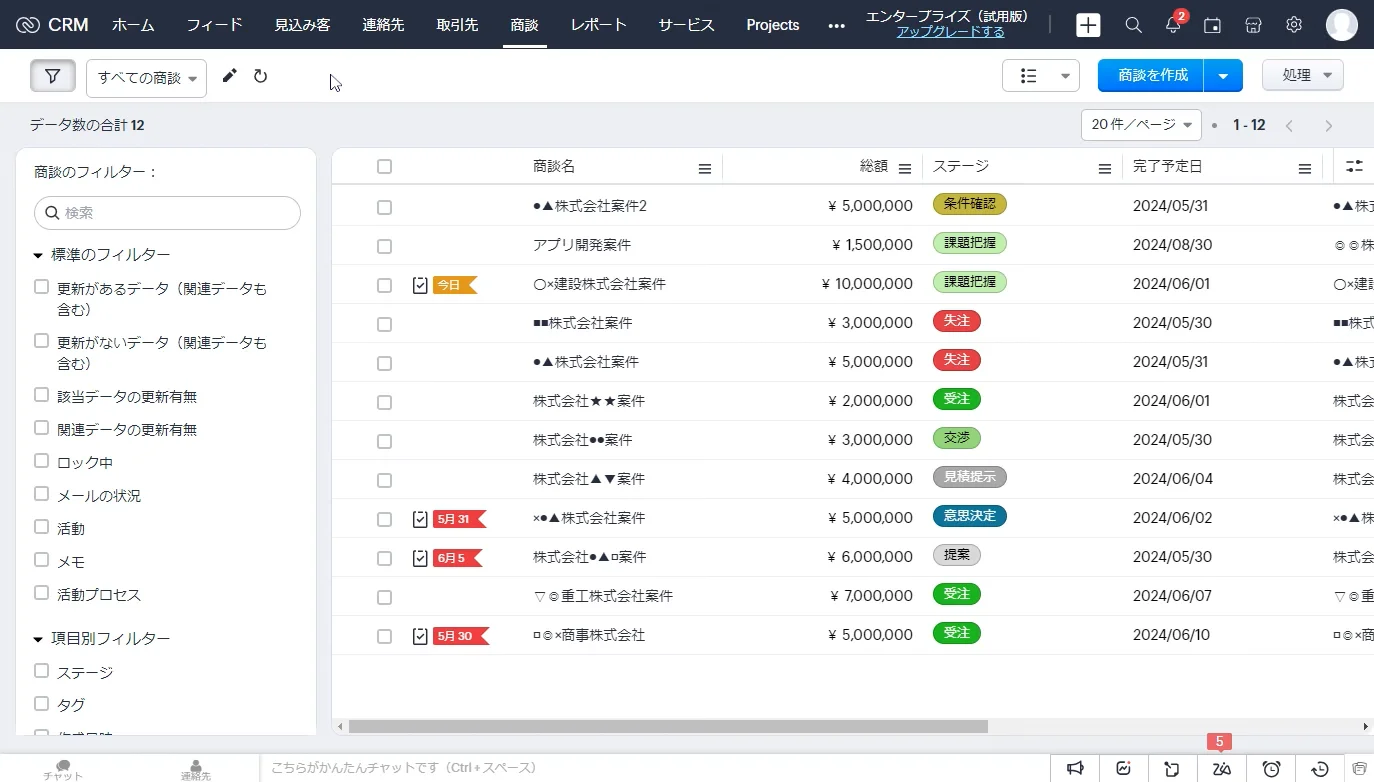
Task: Go to the ホーム tab
Action: [133, 25]
